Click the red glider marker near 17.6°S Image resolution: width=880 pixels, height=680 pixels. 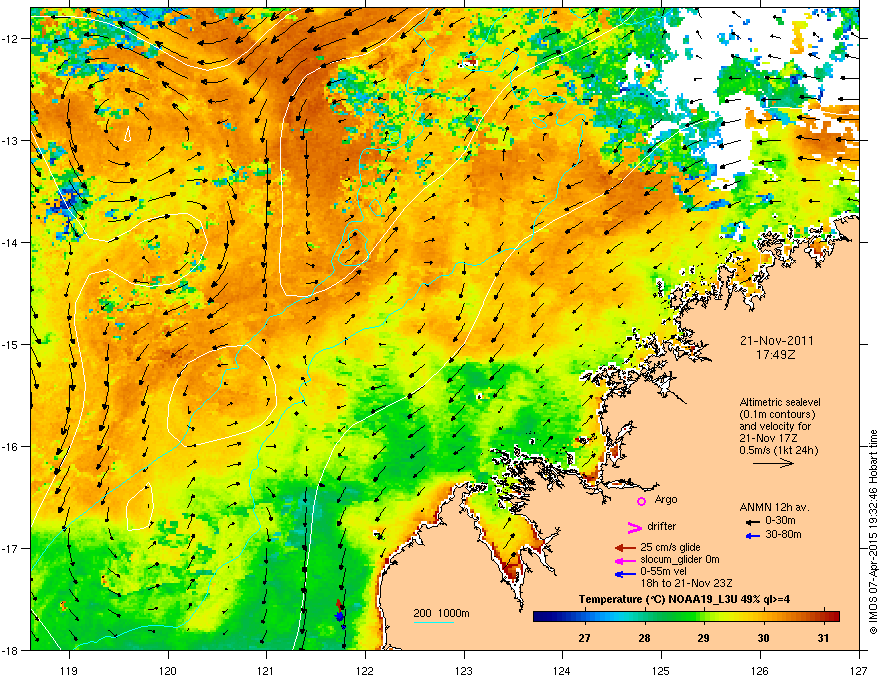coord(339,604)
